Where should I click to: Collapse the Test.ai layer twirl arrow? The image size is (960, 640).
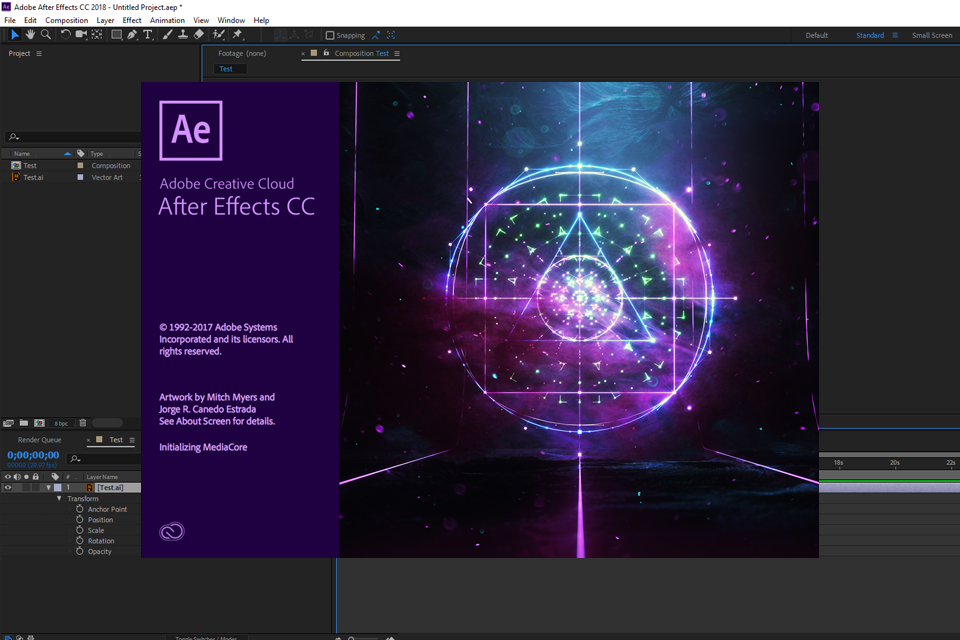48,488
